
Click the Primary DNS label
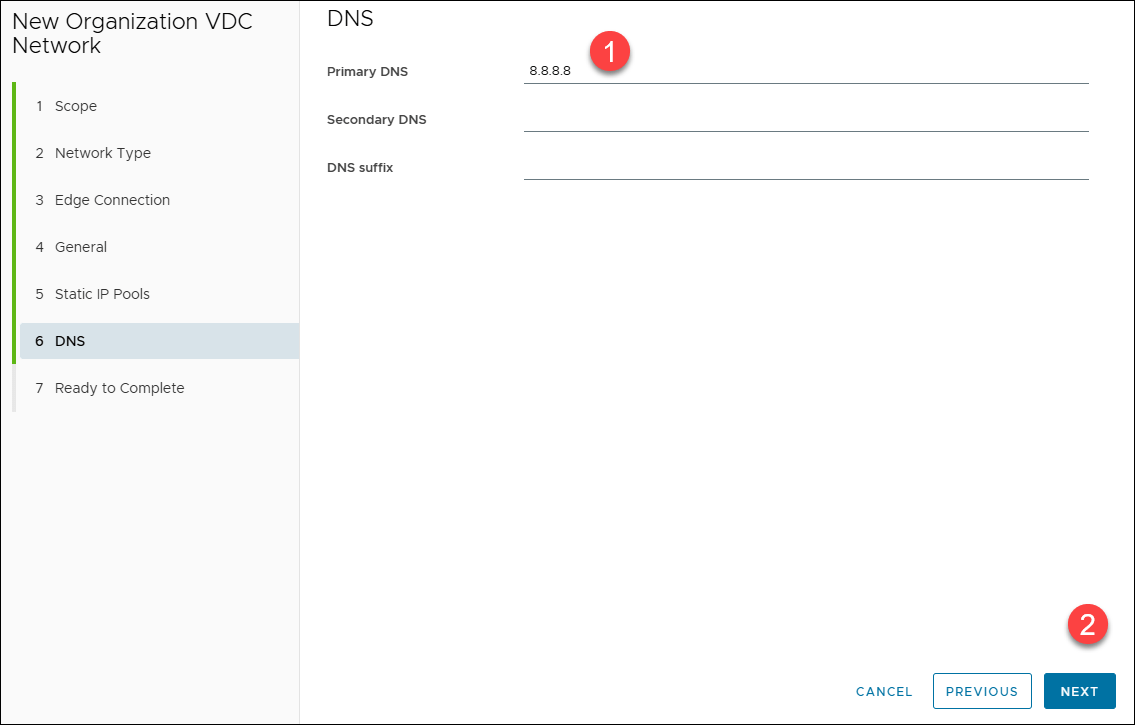(367, 72)
